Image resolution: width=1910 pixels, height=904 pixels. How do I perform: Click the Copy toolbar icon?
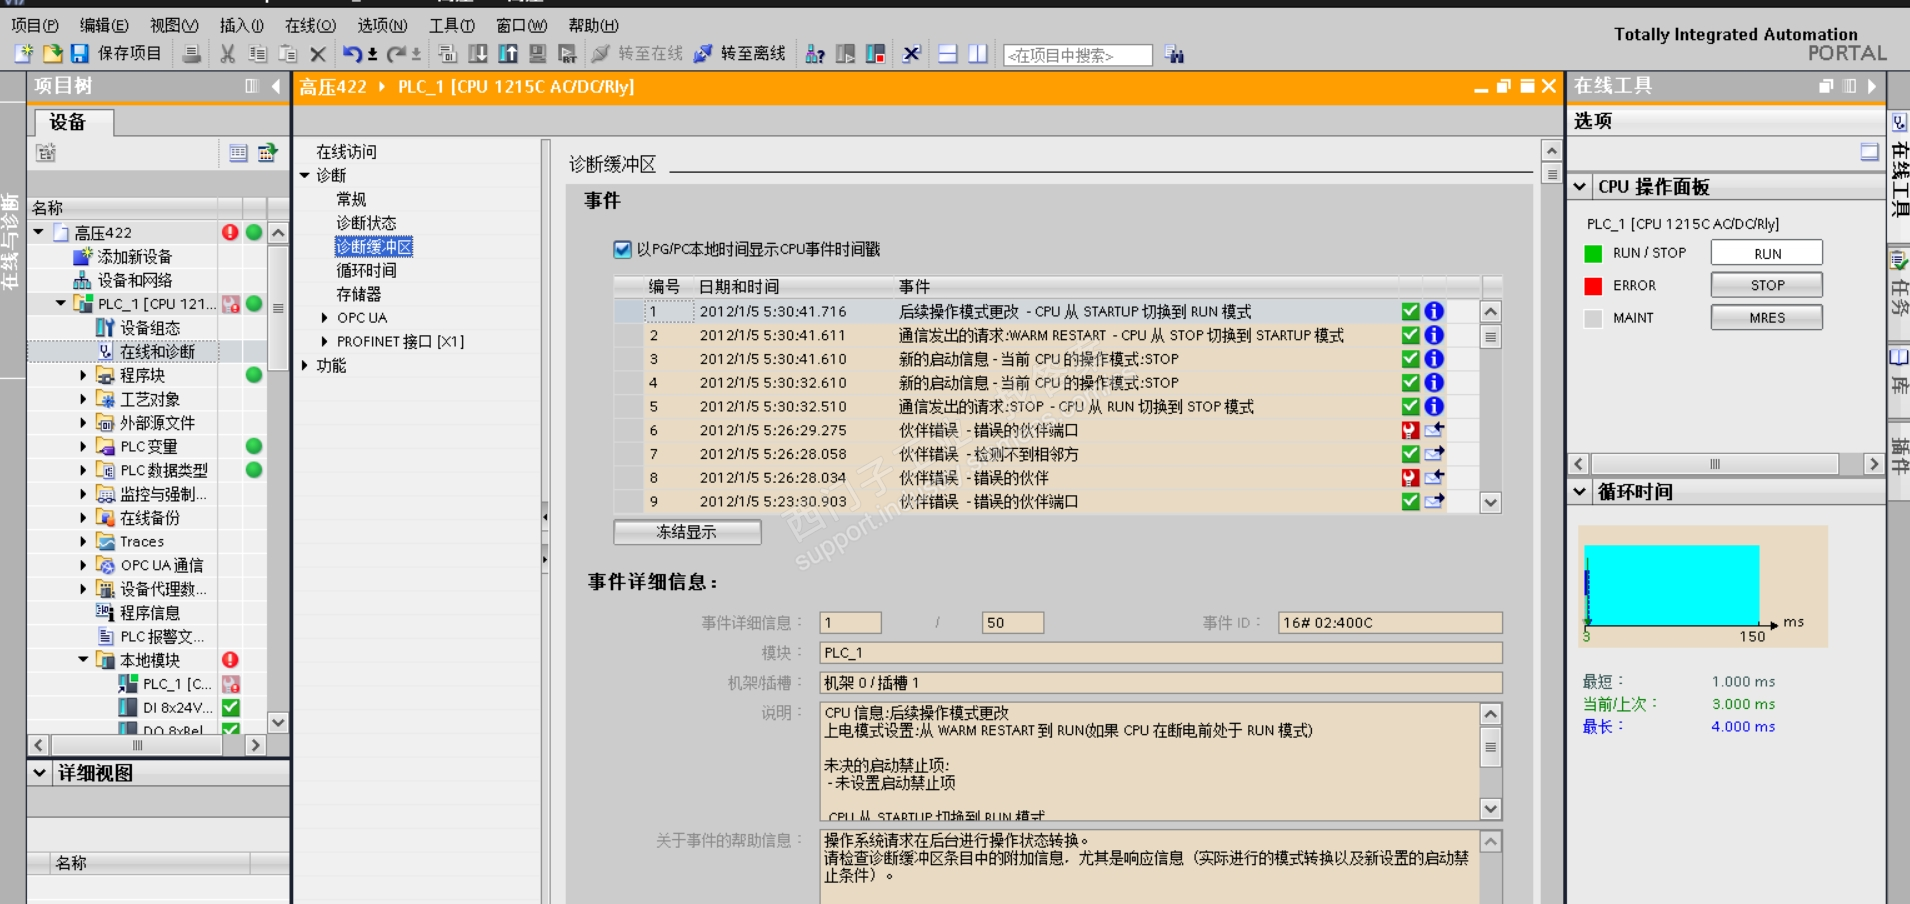click(x=258, y=54)
